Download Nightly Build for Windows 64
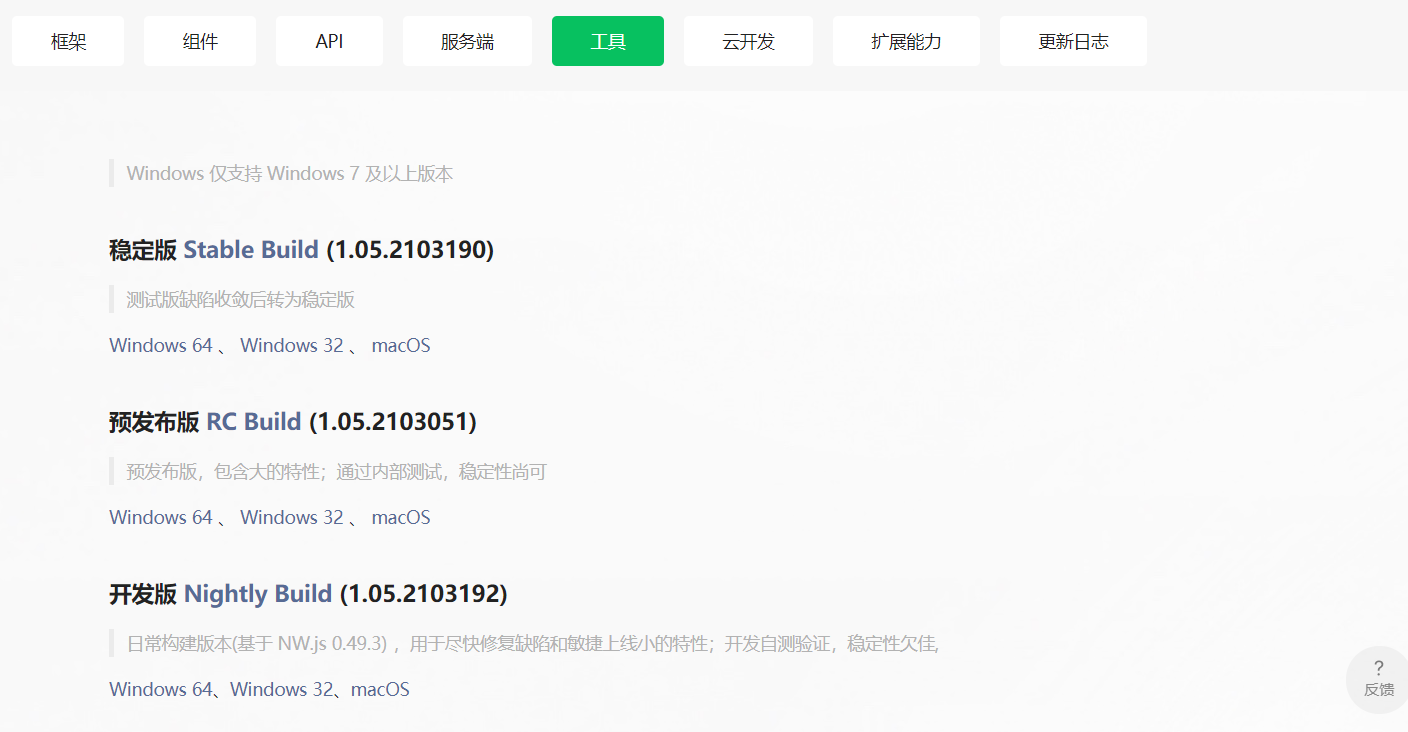 [x=161, y=689]
